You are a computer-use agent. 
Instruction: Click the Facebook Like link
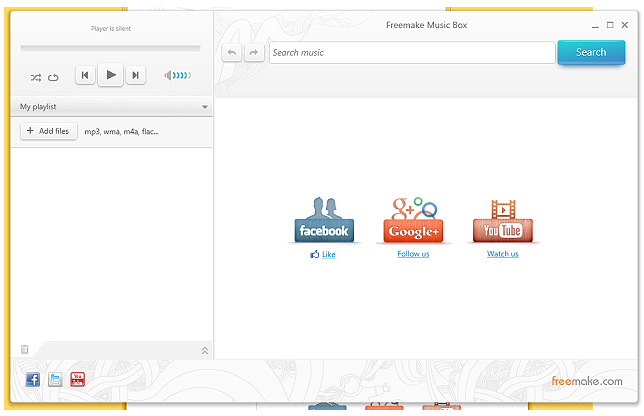tap(329, 255)
